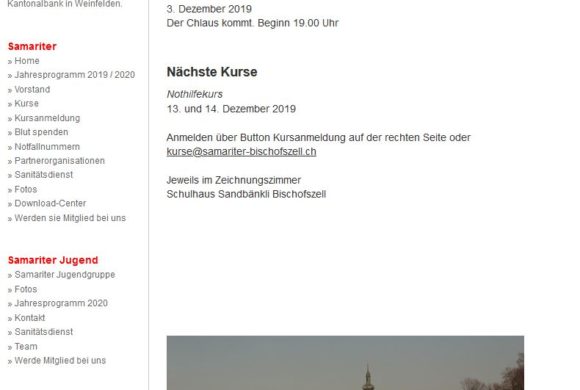Select Sanitätsdienst under Samariter heading
The width and height of the screenshot is (580, 390).
[44, 175]
